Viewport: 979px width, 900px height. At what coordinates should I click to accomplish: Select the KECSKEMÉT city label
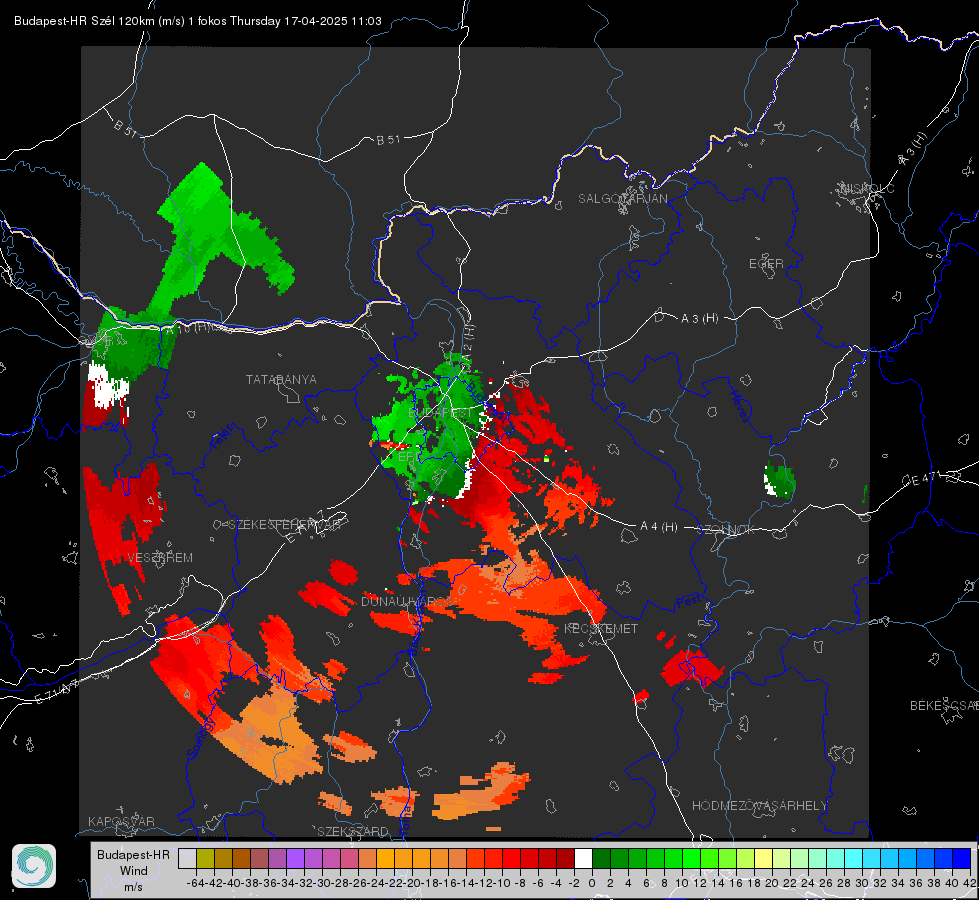(601, 628)
